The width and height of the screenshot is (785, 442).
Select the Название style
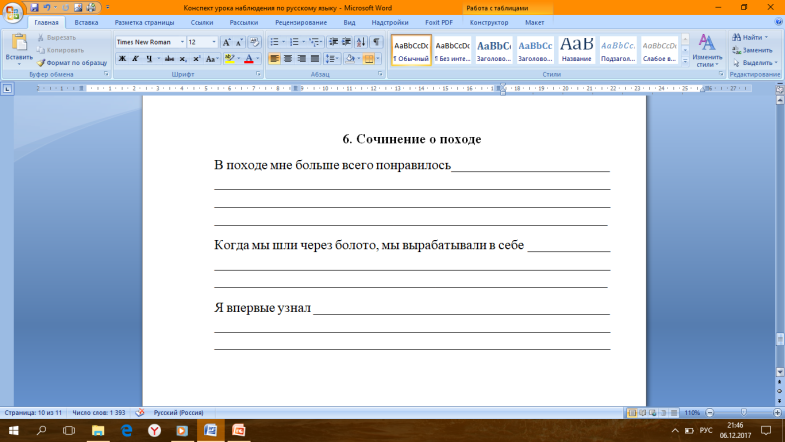click(x=576, y=50)
